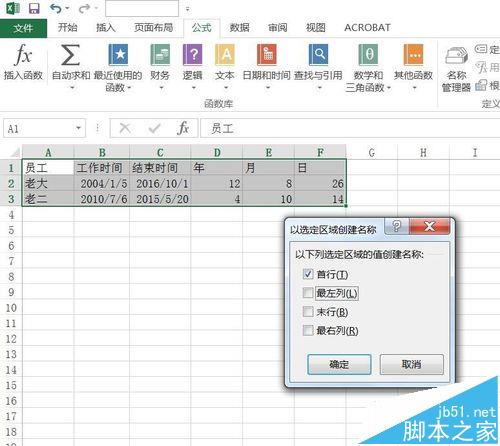
Task: Open the Name Box dropdown arrow
Action: [78, 128]
